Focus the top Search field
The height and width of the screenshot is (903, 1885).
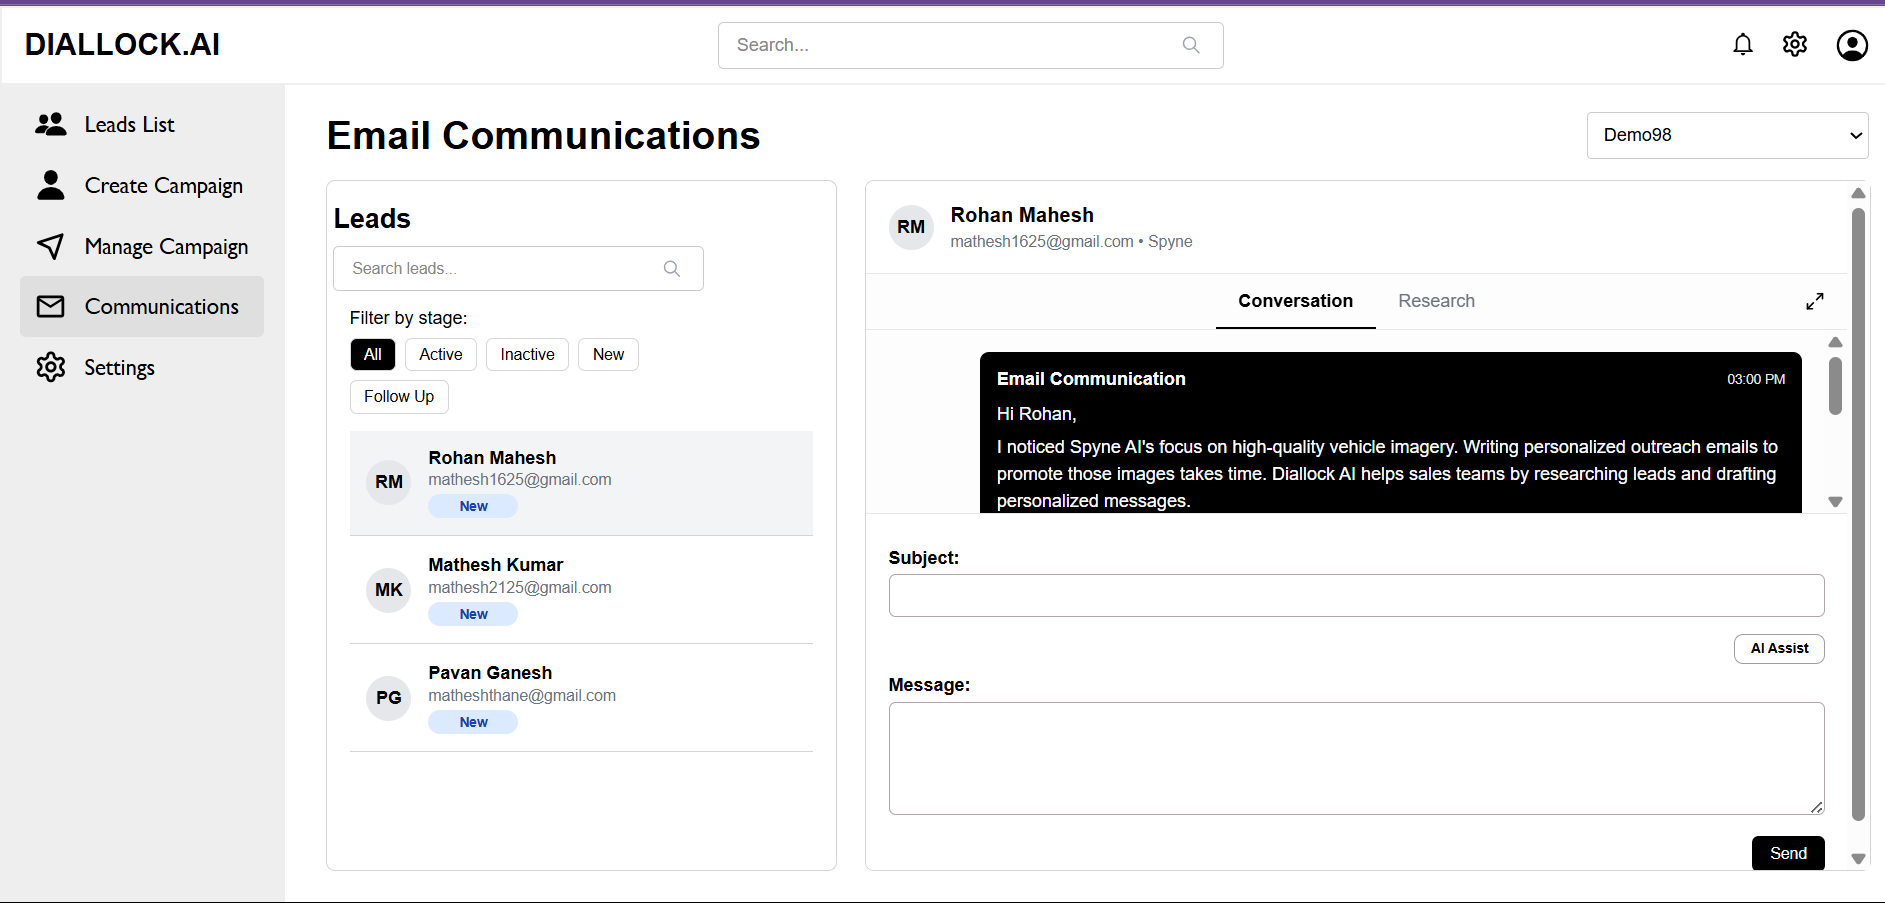point(970,45)
